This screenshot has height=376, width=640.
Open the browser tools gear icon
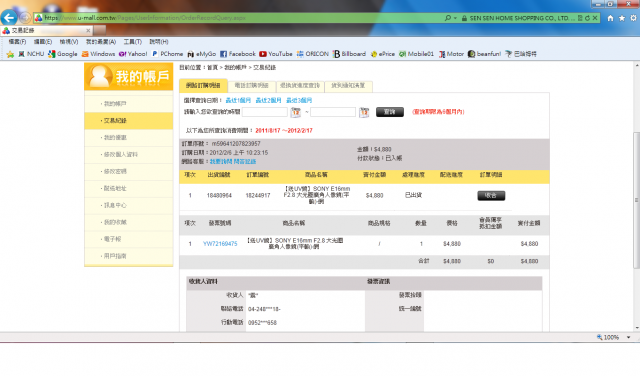tap(633, 18)
